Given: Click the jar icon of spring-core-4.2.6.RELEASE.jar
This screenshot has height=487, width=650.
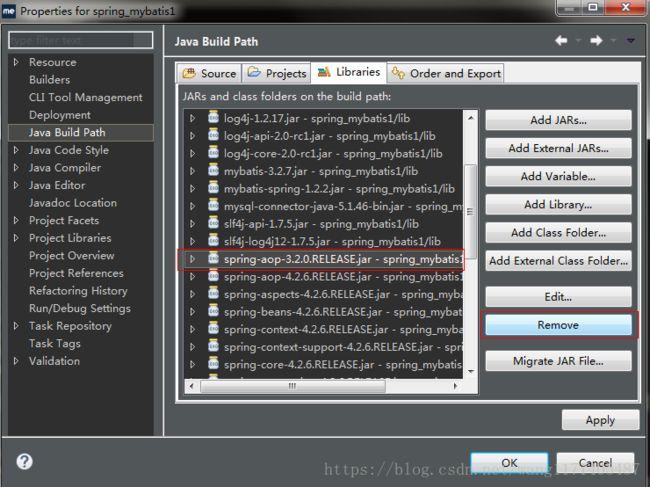Looking at the screenshot, I should pyautogui.click(x=213, y=364).
